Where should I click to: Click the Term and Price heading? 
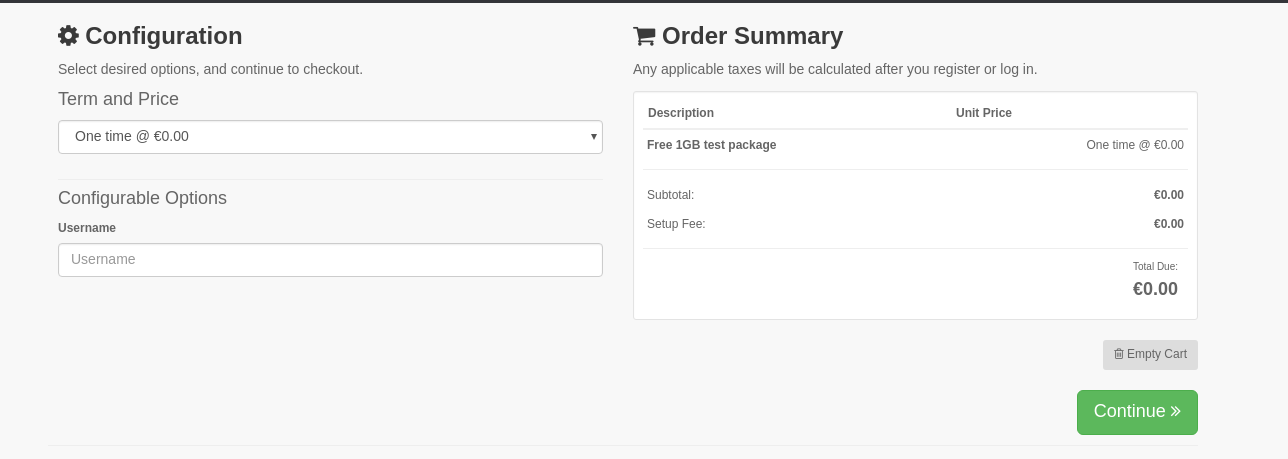(118, 99)
